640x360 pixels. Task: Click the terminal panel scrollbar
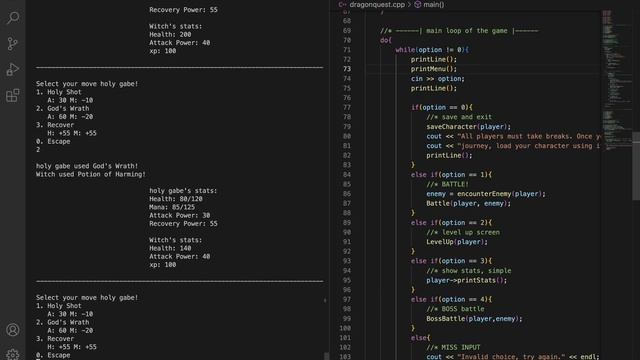pos(326,356)
